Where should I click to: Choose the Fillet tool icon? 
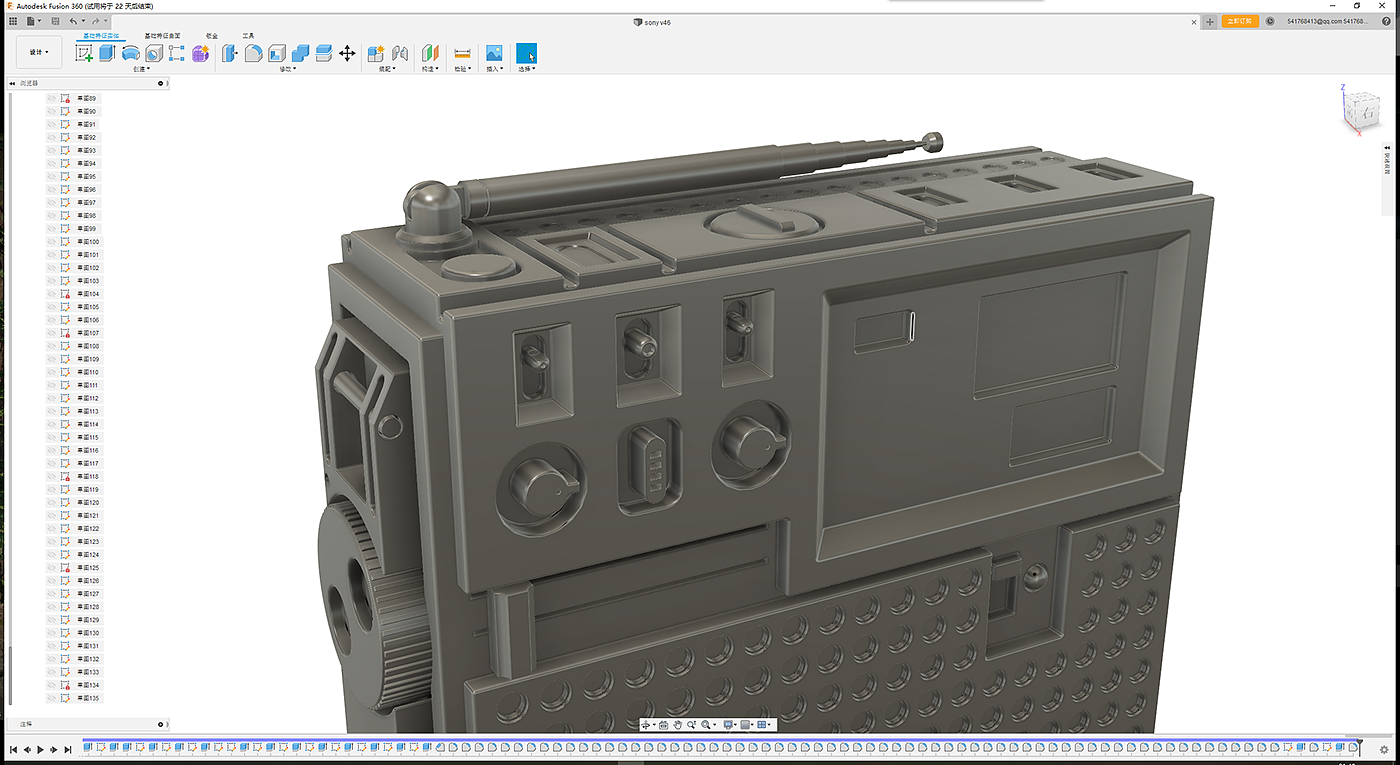point(254,53)
